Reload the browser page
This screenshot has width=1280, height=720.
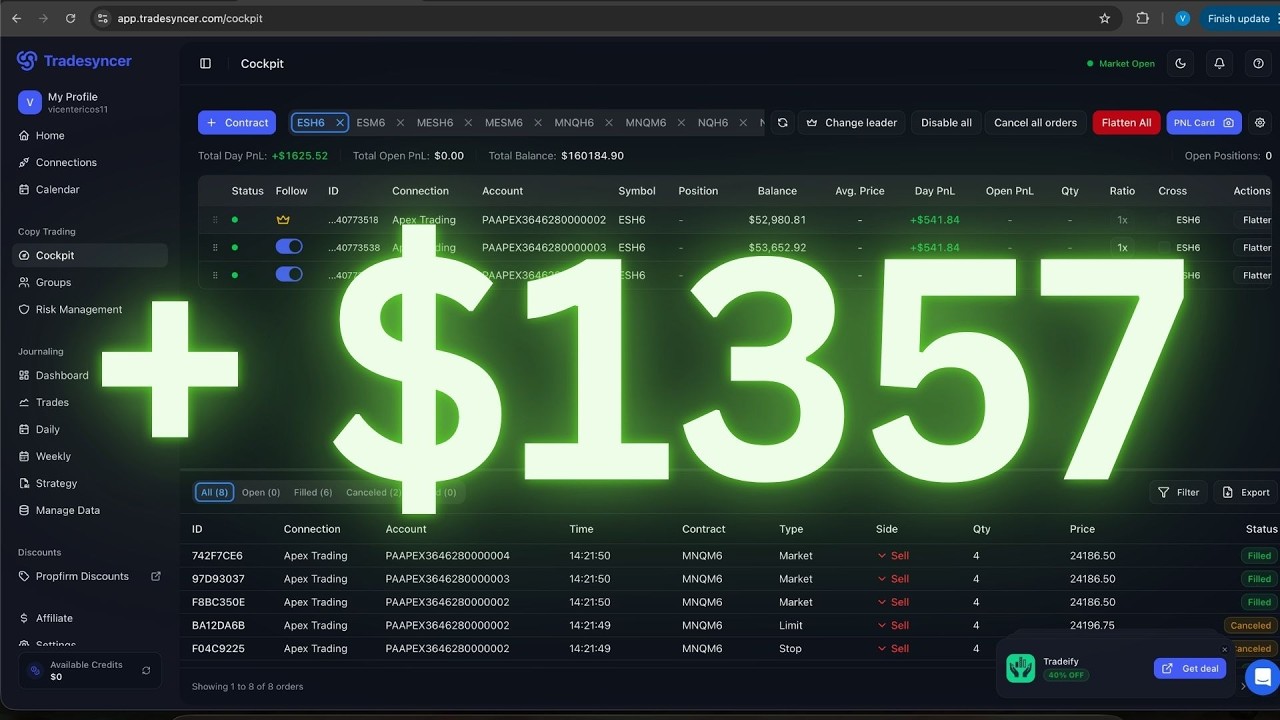point(70,18)
